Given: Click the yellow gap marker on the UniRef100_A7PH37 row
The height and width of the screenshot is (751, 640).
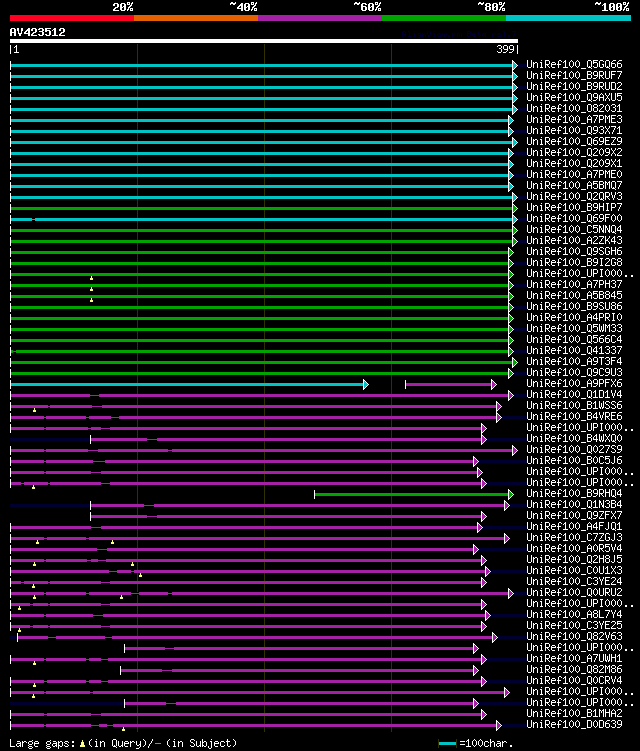Looking at the screenshot, I should [x=91, y=289].
